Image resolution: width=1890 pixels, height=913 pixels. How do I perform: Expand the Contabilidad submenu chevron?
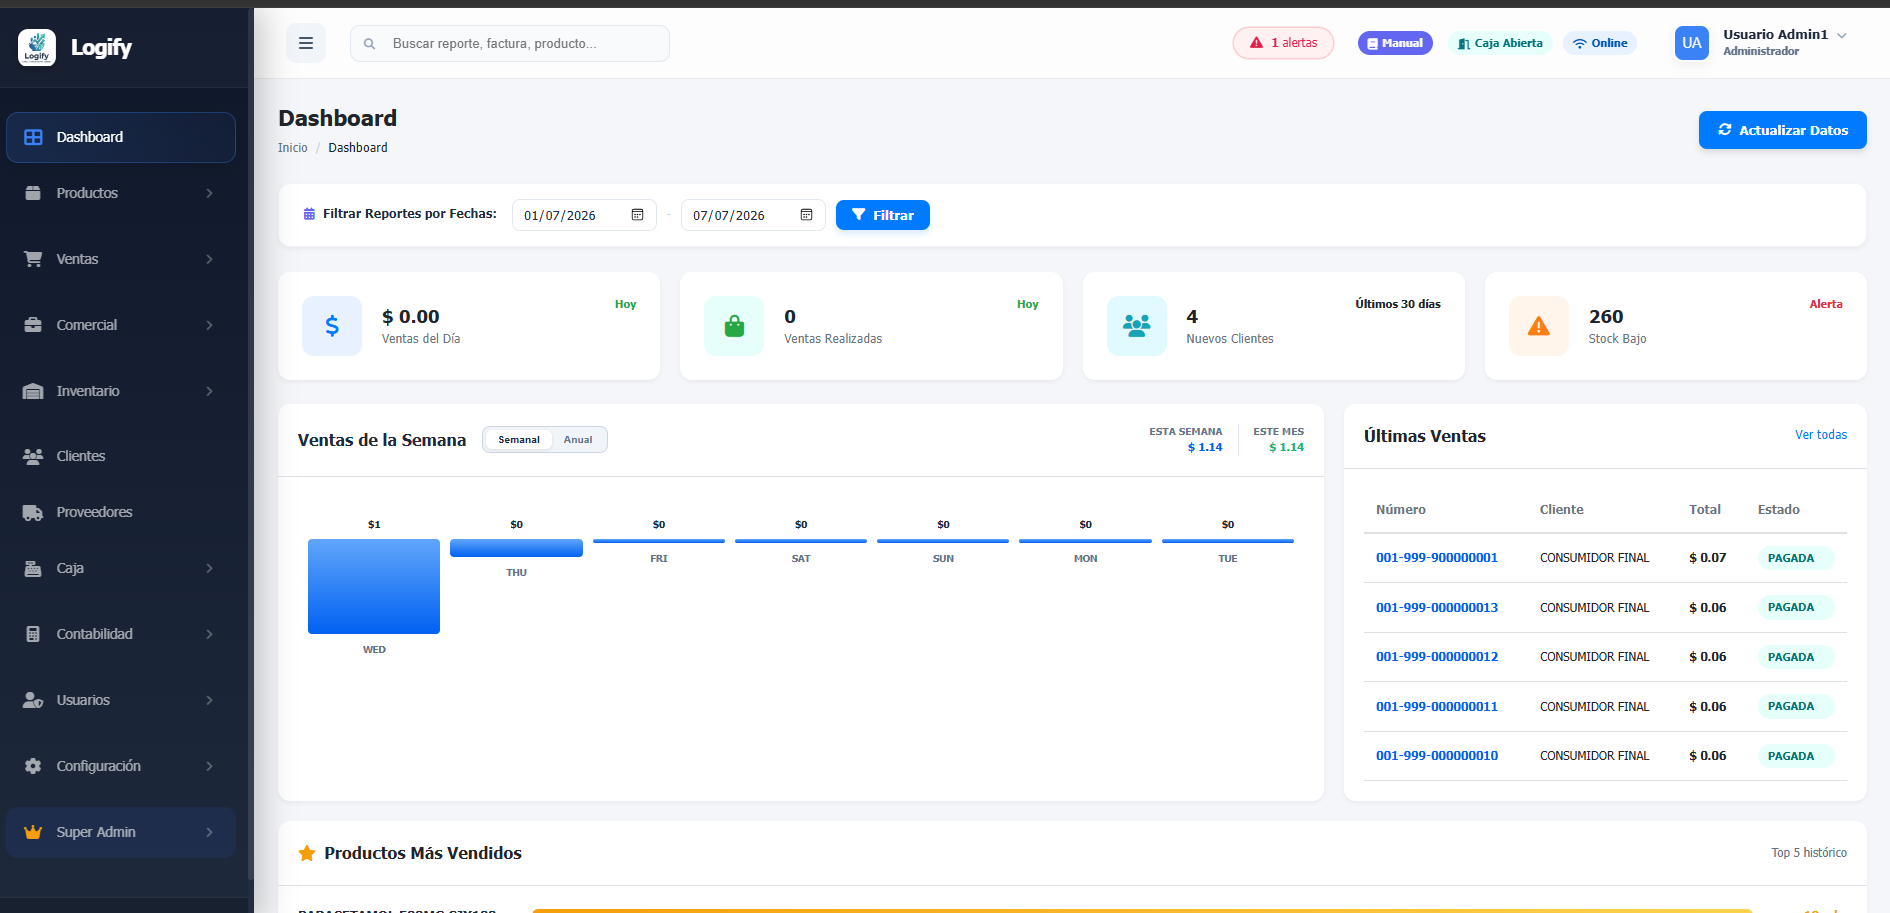click(x=209, y=634)
